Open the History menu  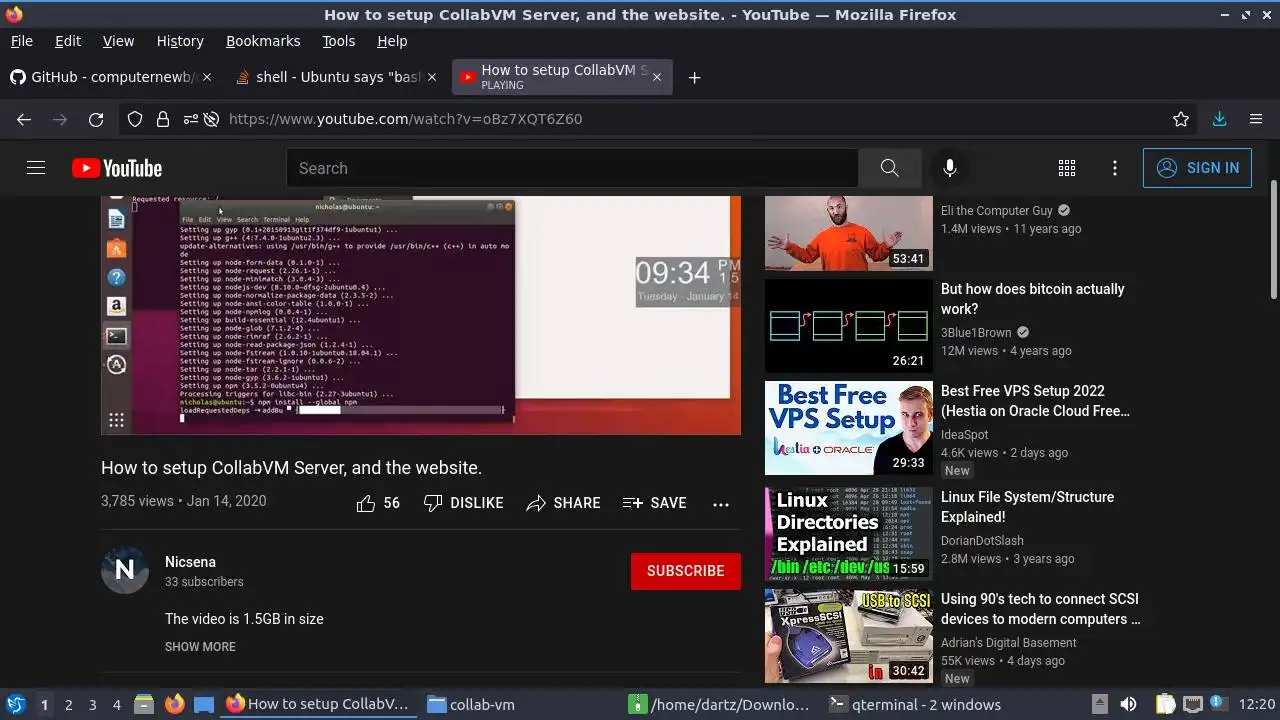click(x=180, y=41)
